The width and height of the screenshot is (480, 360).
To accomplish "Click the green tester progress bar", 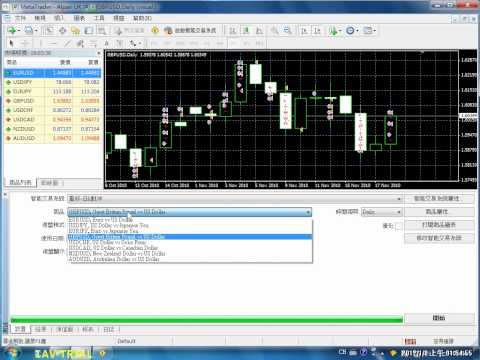I will (x=207, y=320).
